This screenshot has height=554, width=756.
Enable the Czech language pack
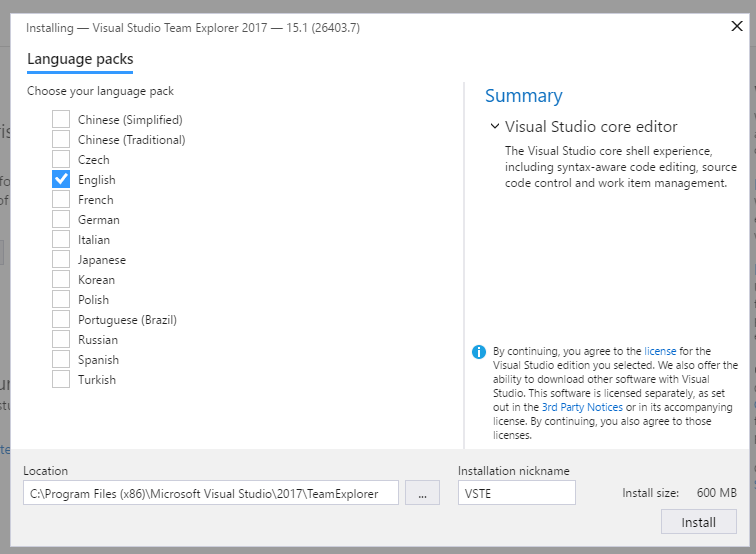(x=61, y=159)
